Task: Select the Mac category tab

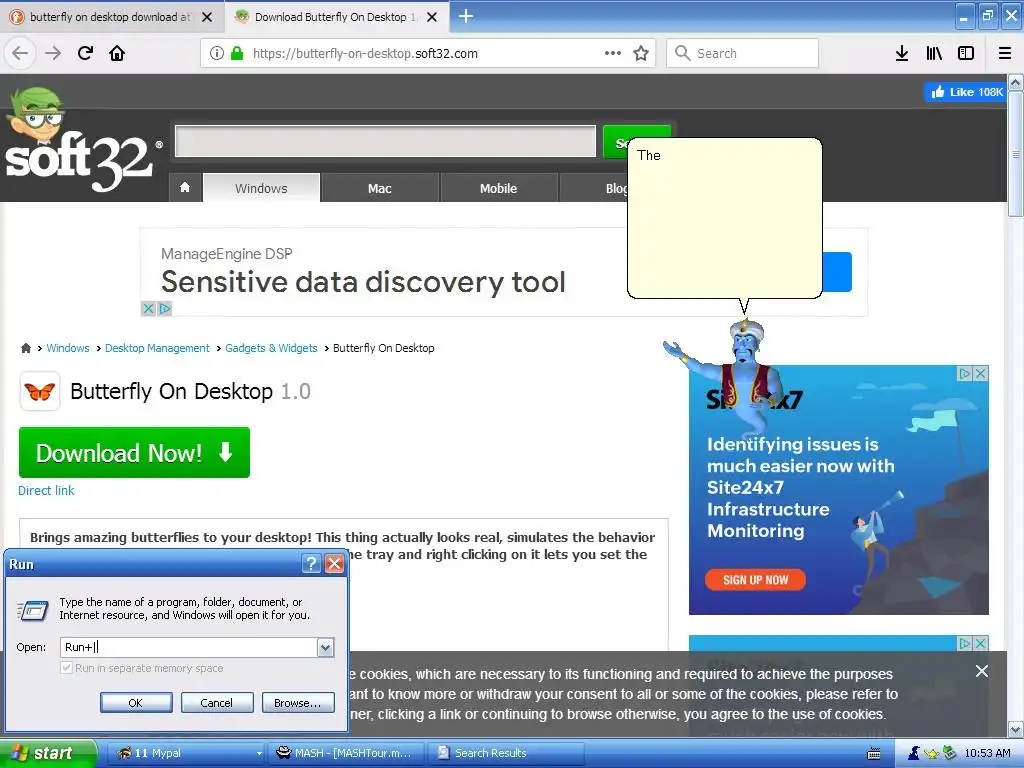Action: [379, 188]
